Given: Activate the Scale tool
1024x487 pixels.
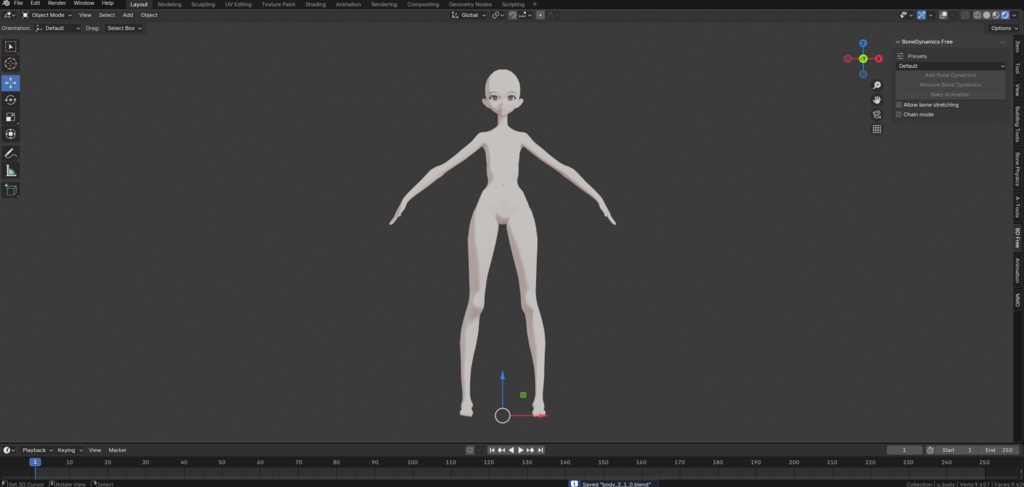Looking at the screenshot, I should coord(10,117).
